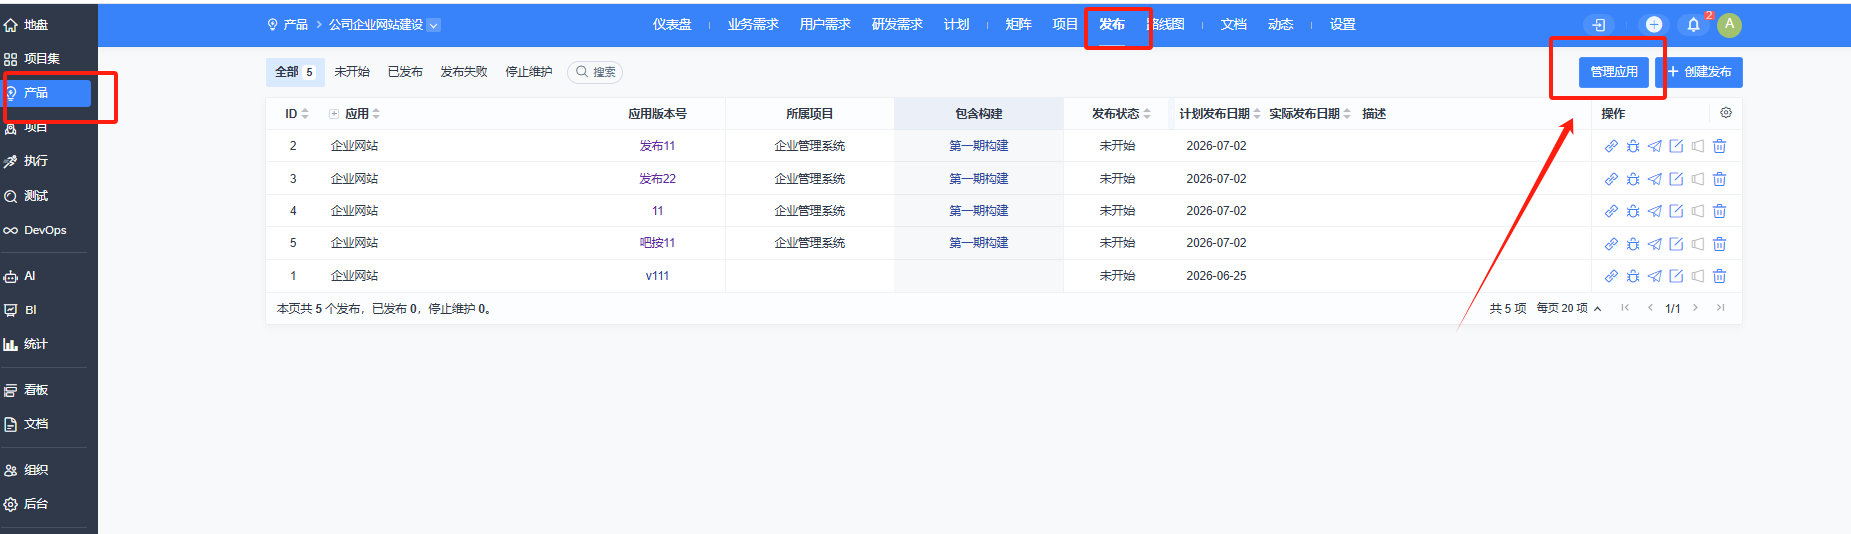Viewport: 1851px width, 534px height.
Task: Filter by the 未开始 status tab
Action: click(352, 72)
